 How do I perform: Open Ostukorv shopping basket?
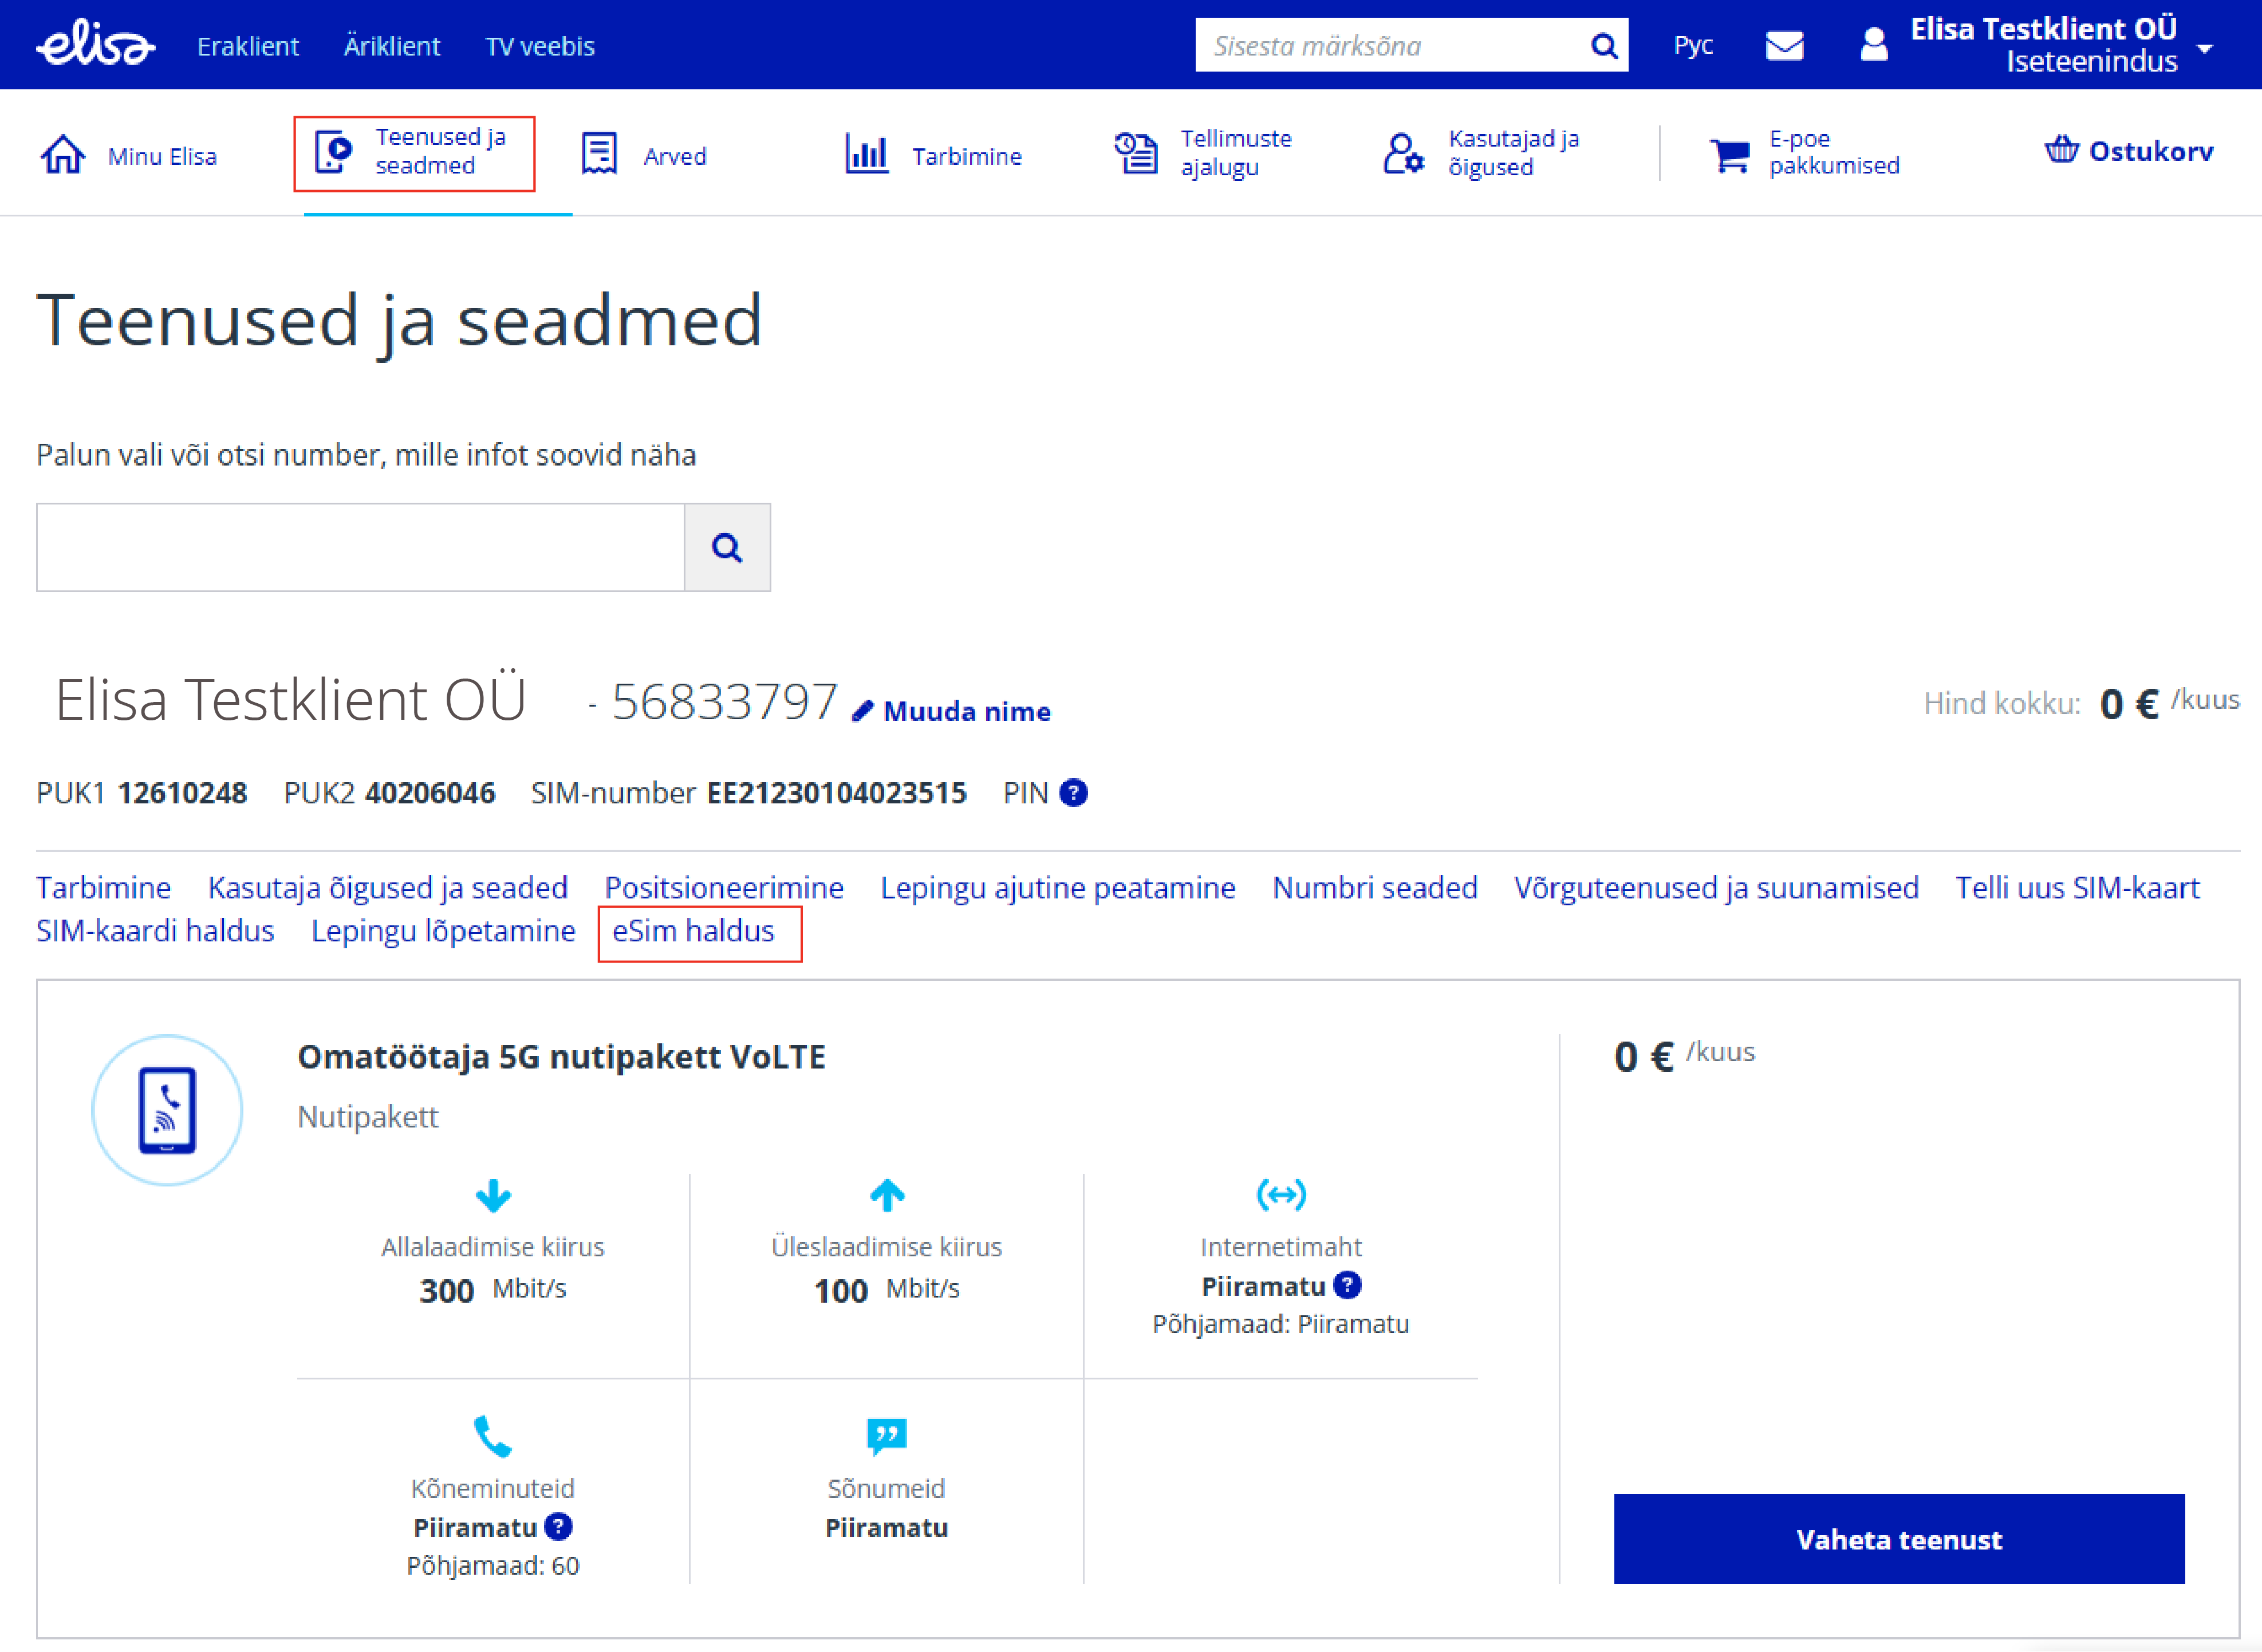2128,151
